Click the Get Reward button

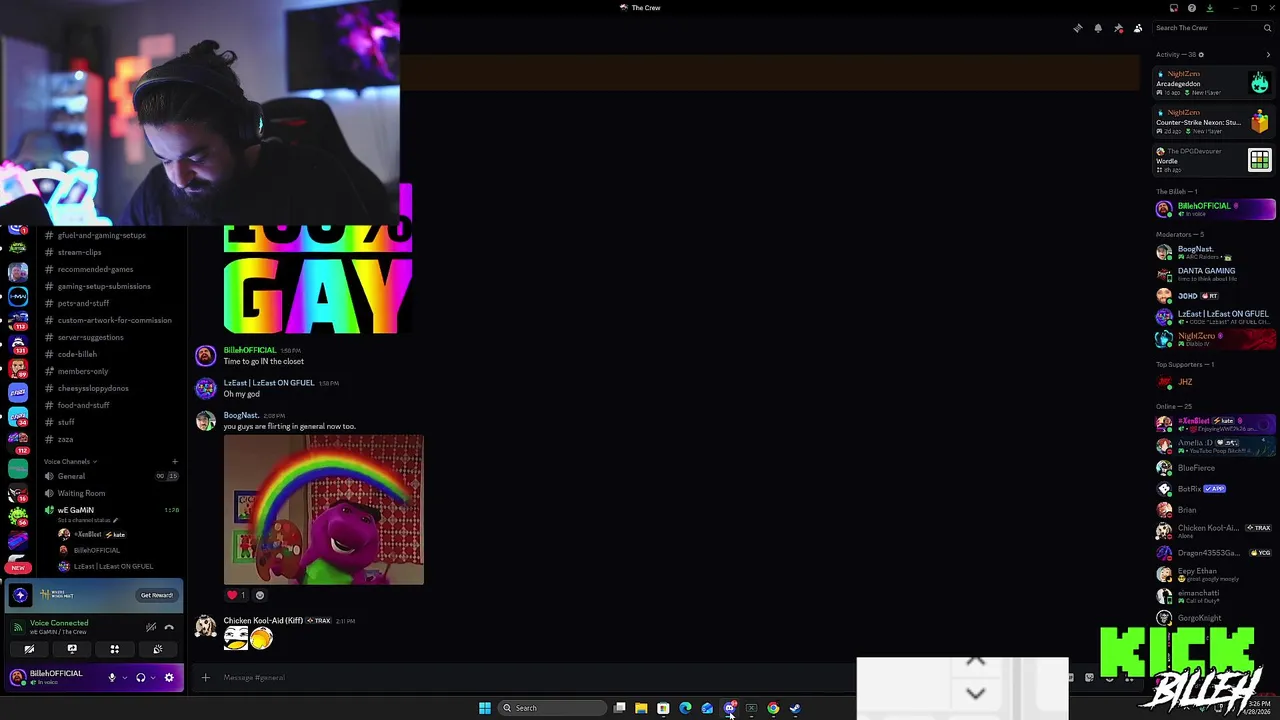(x=157, y=595)
